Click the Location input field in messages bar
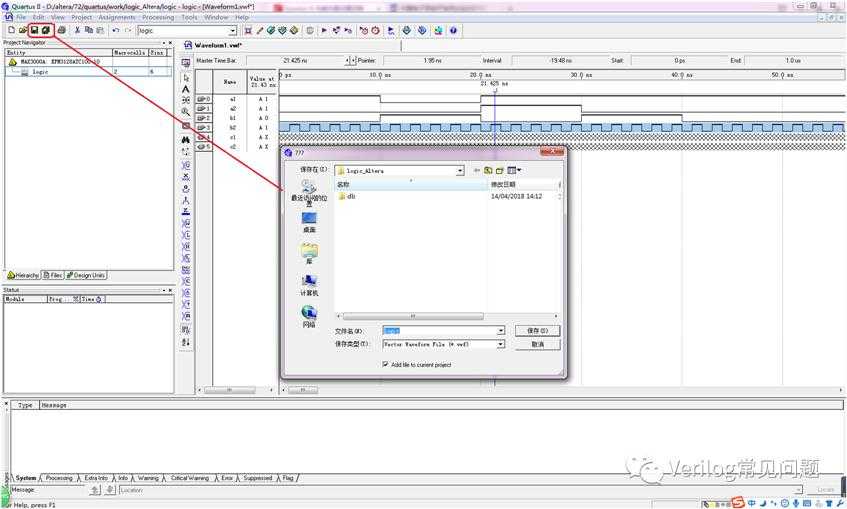Image resolution: width=847 pixels, height=509 pixels. [460, 490]
